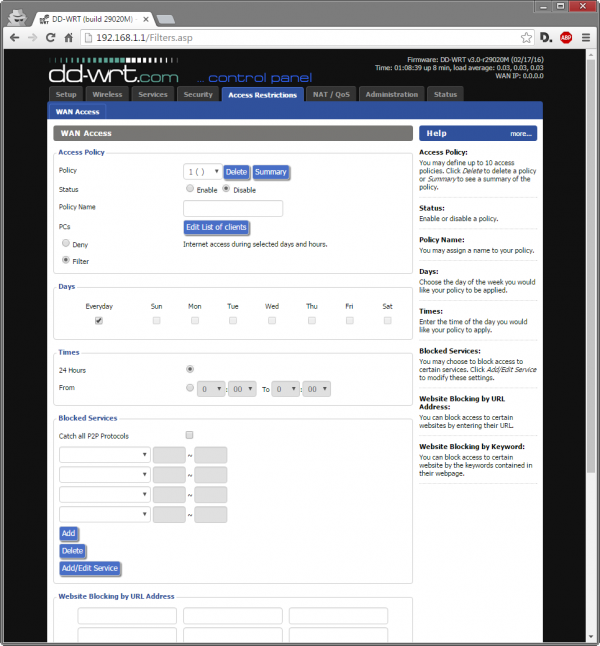Click the D extension icon in toolbar
Image resolution: width=600 pixels, height=646 pixels.
coord(545,38)
